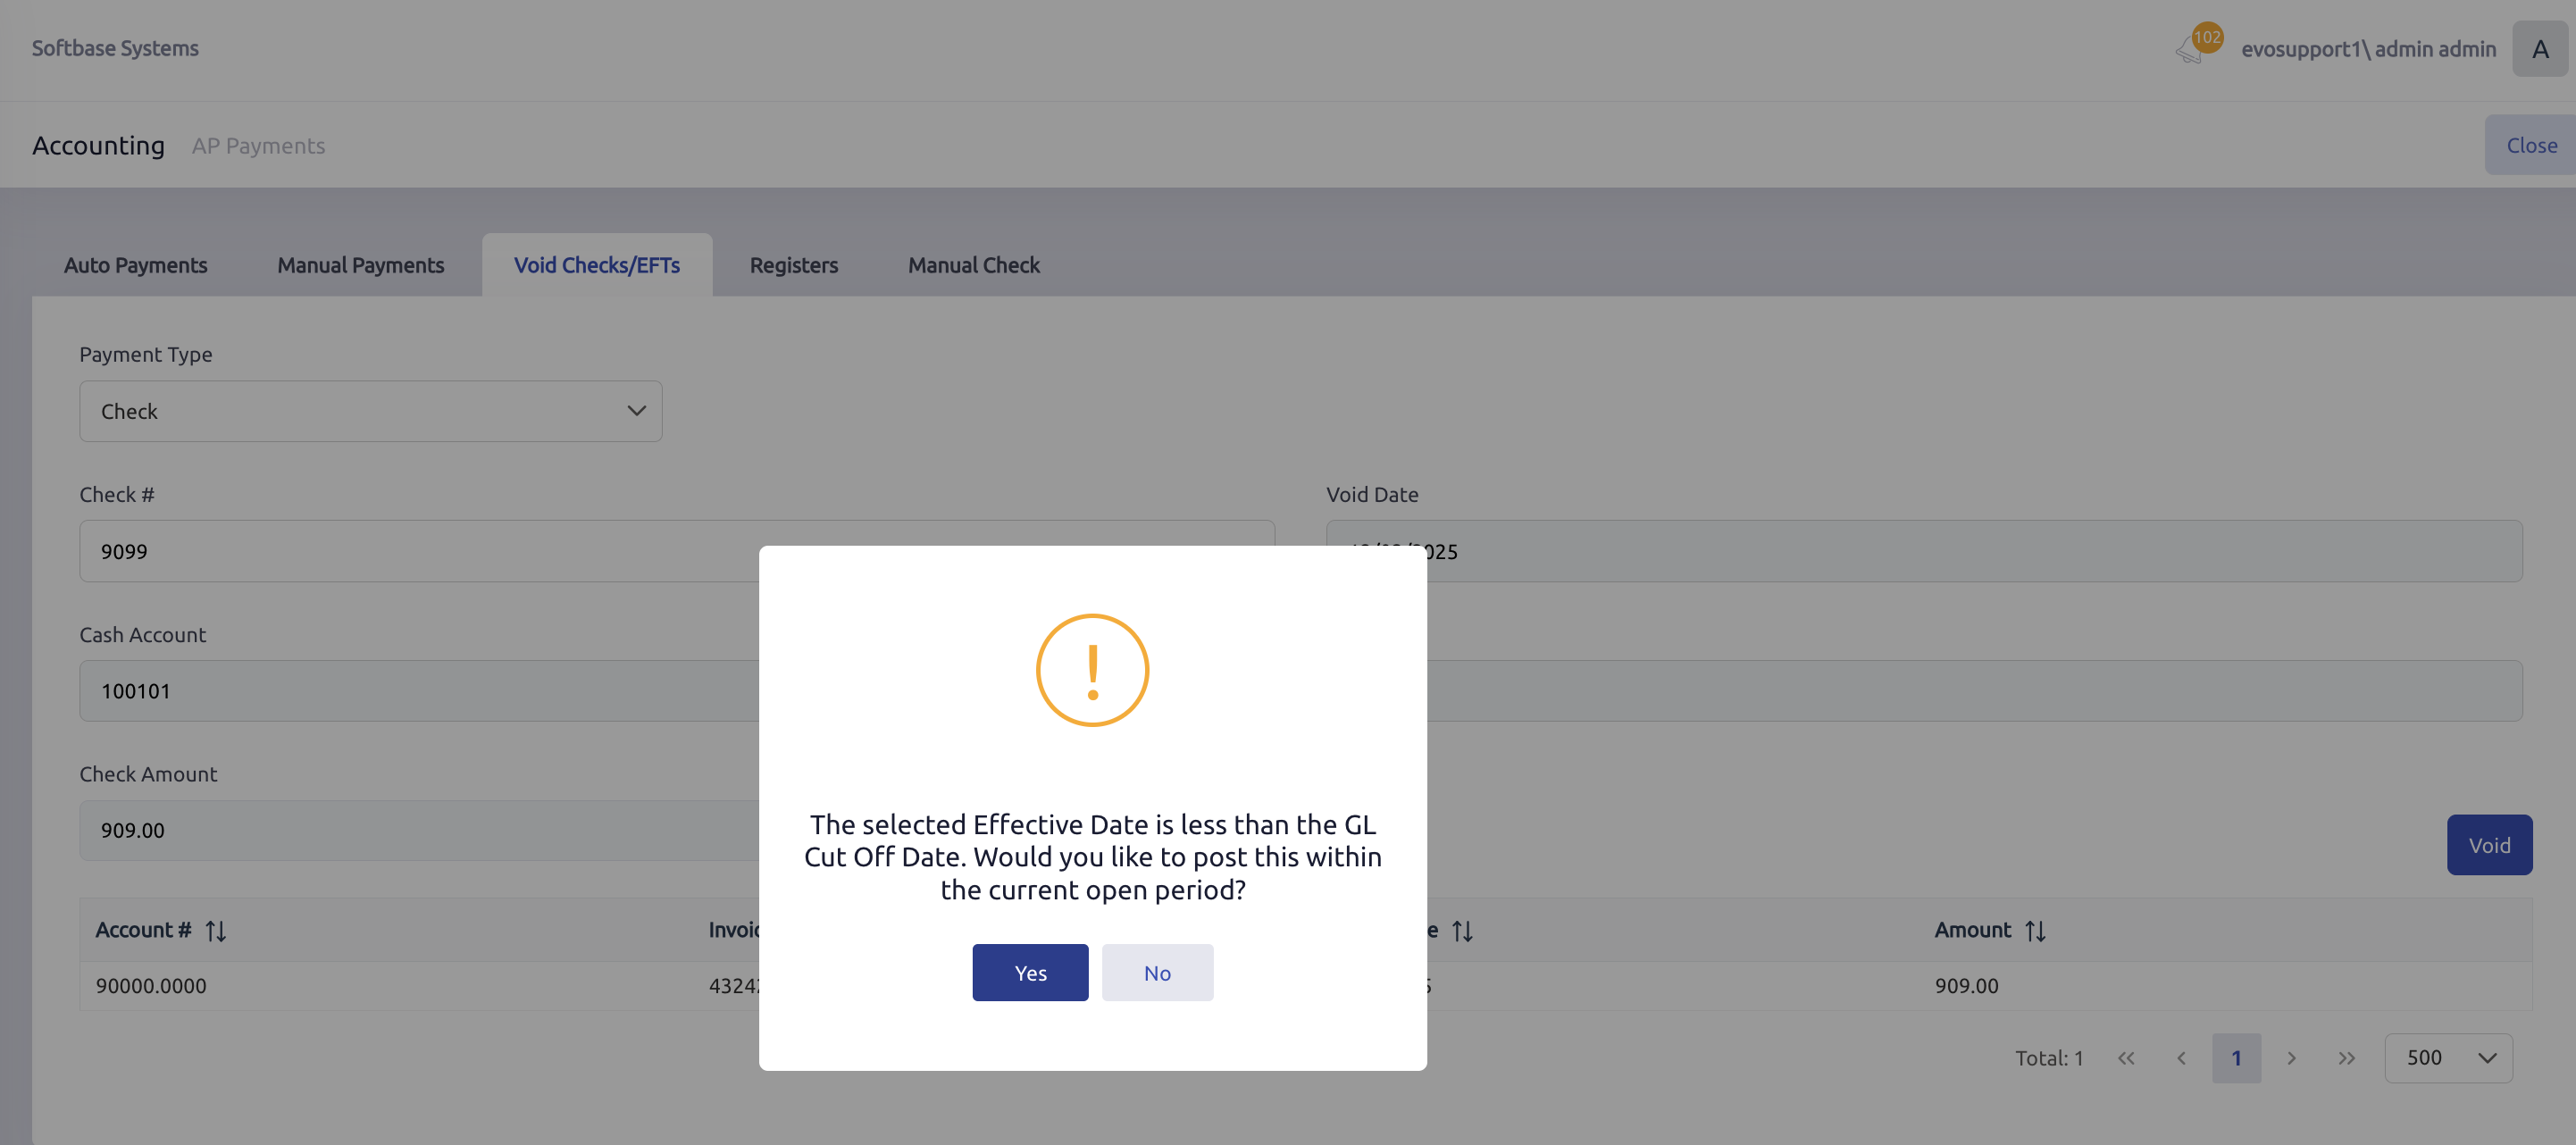This screenshot has height=1145, width=2576.
Task: Jump to last page arrow
Action: tap(2346, 1058)
